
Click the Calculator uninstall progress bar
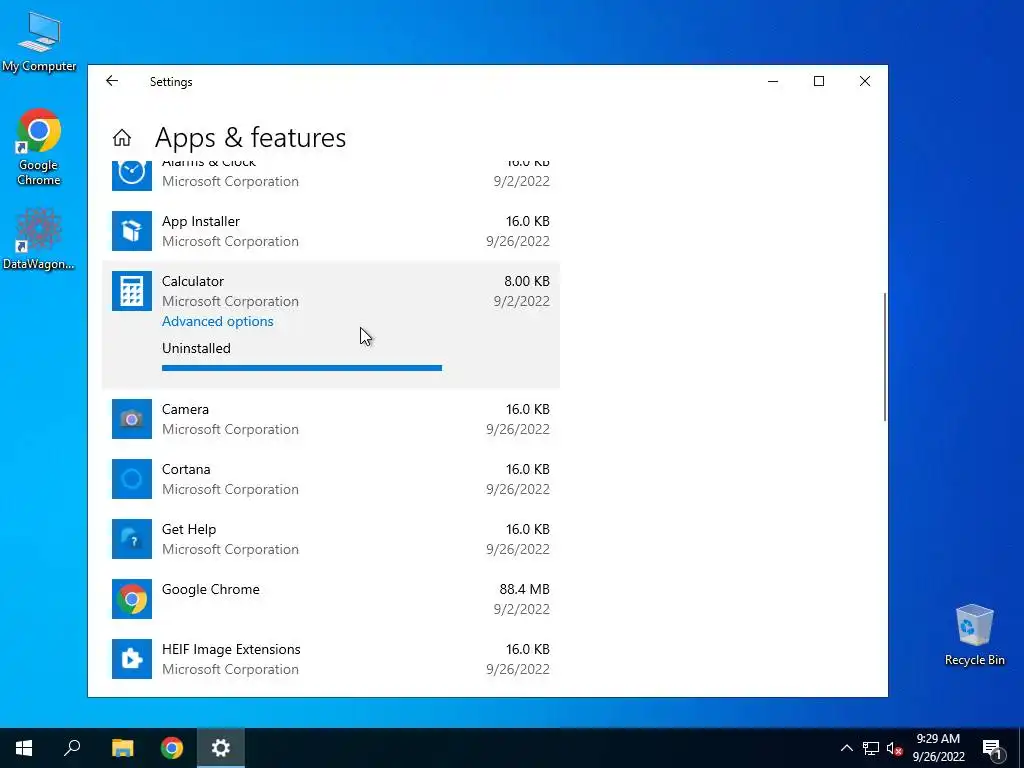click(302, 368)
